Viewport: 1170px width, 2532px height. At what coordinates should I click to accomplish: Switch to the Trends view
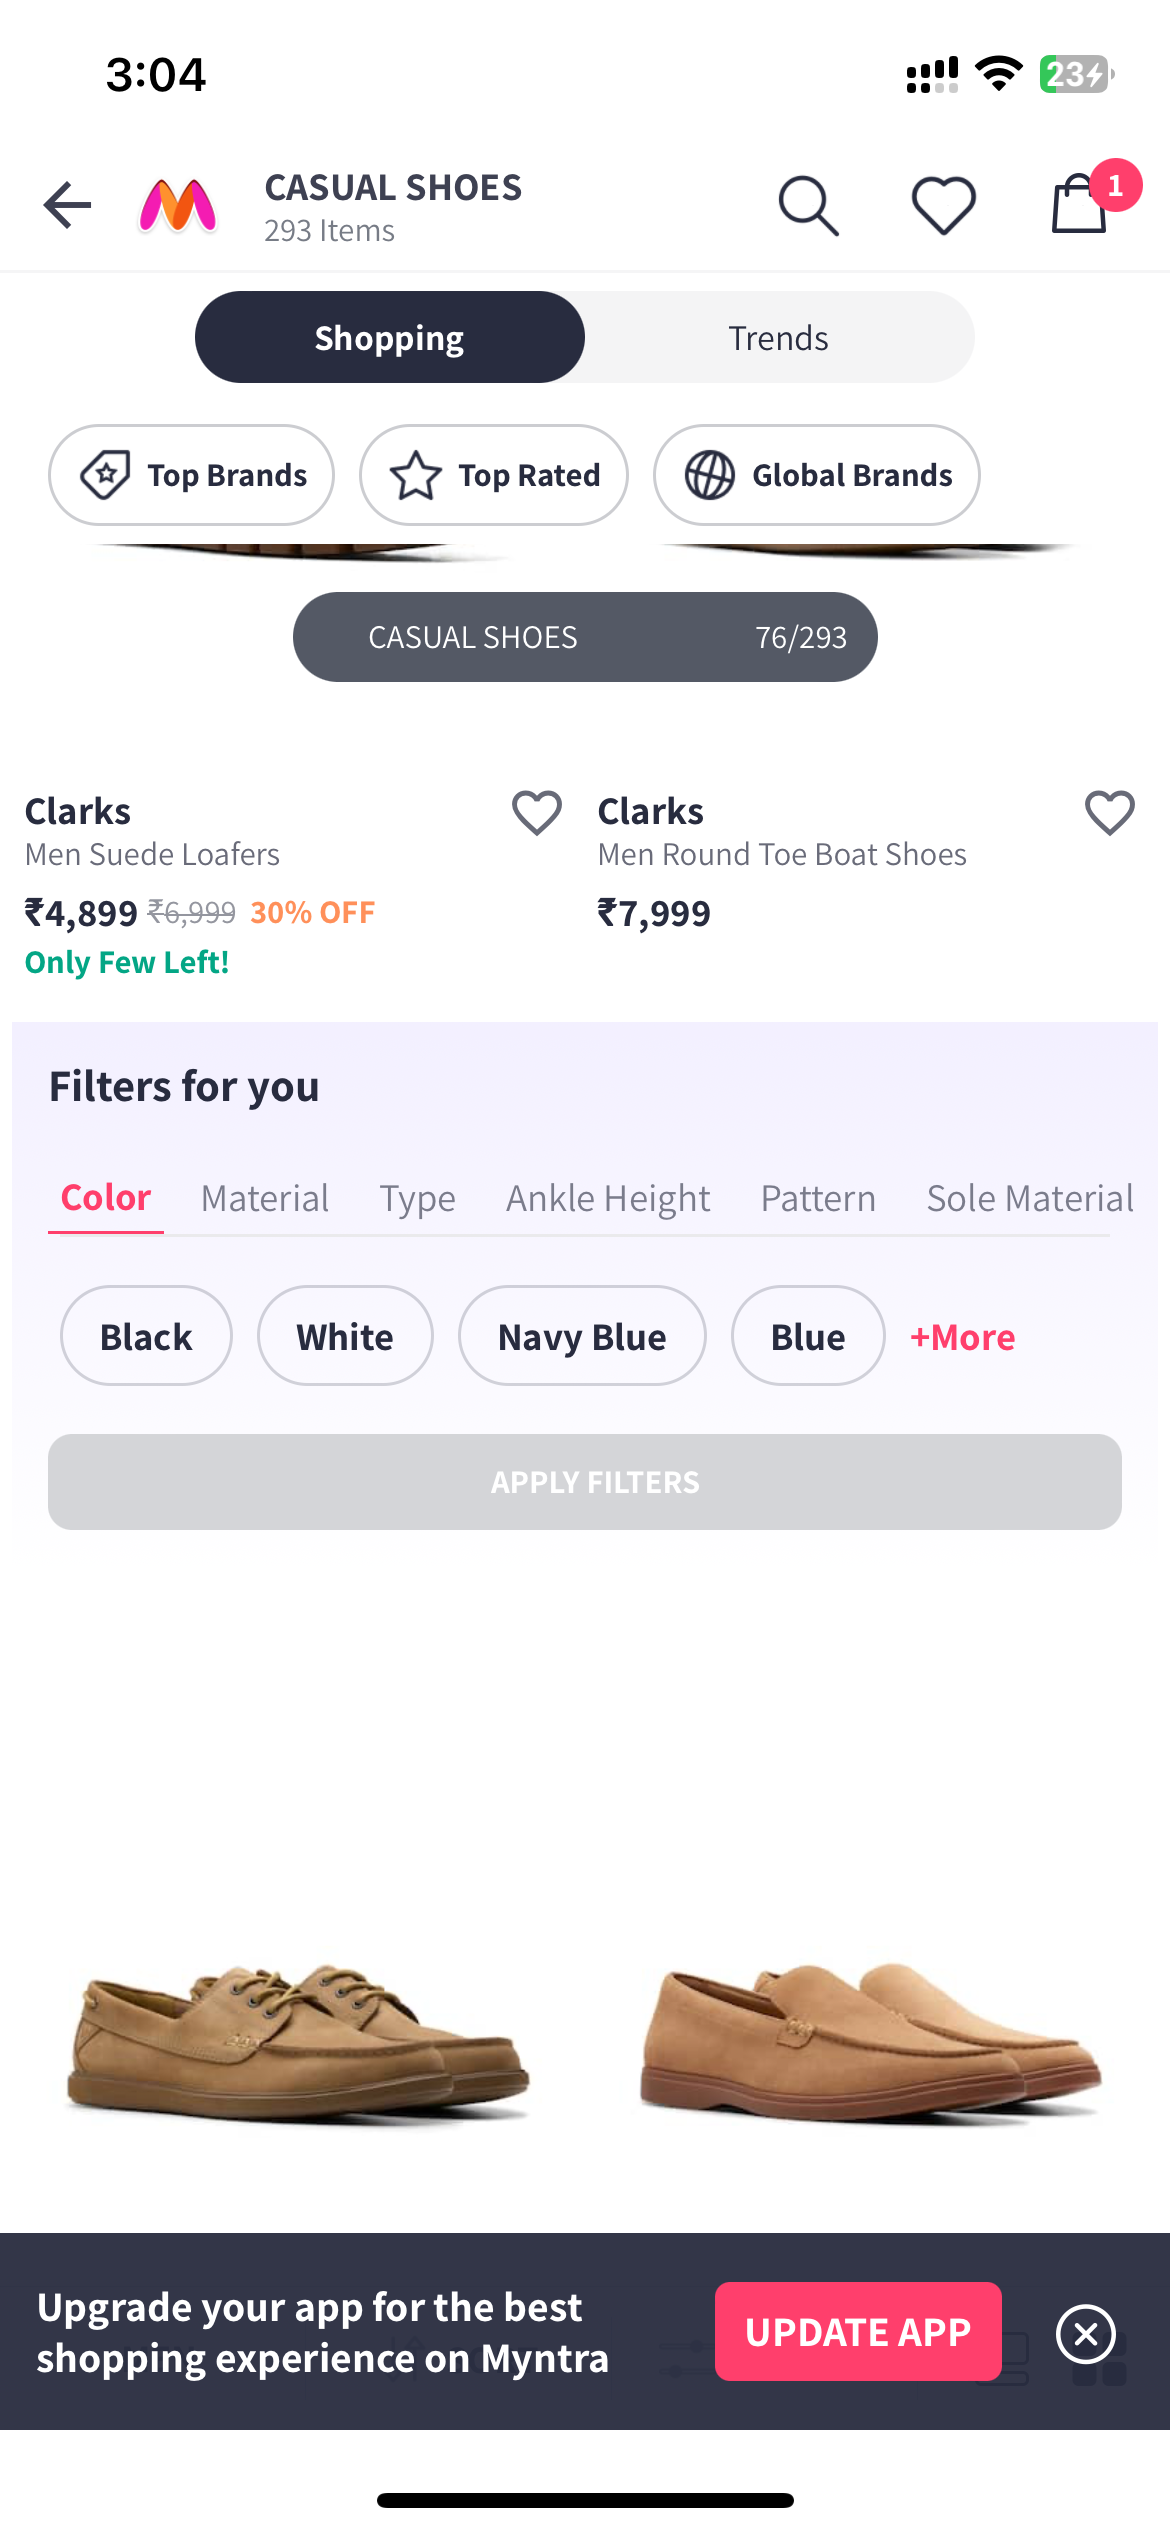[x=778, y=338]
